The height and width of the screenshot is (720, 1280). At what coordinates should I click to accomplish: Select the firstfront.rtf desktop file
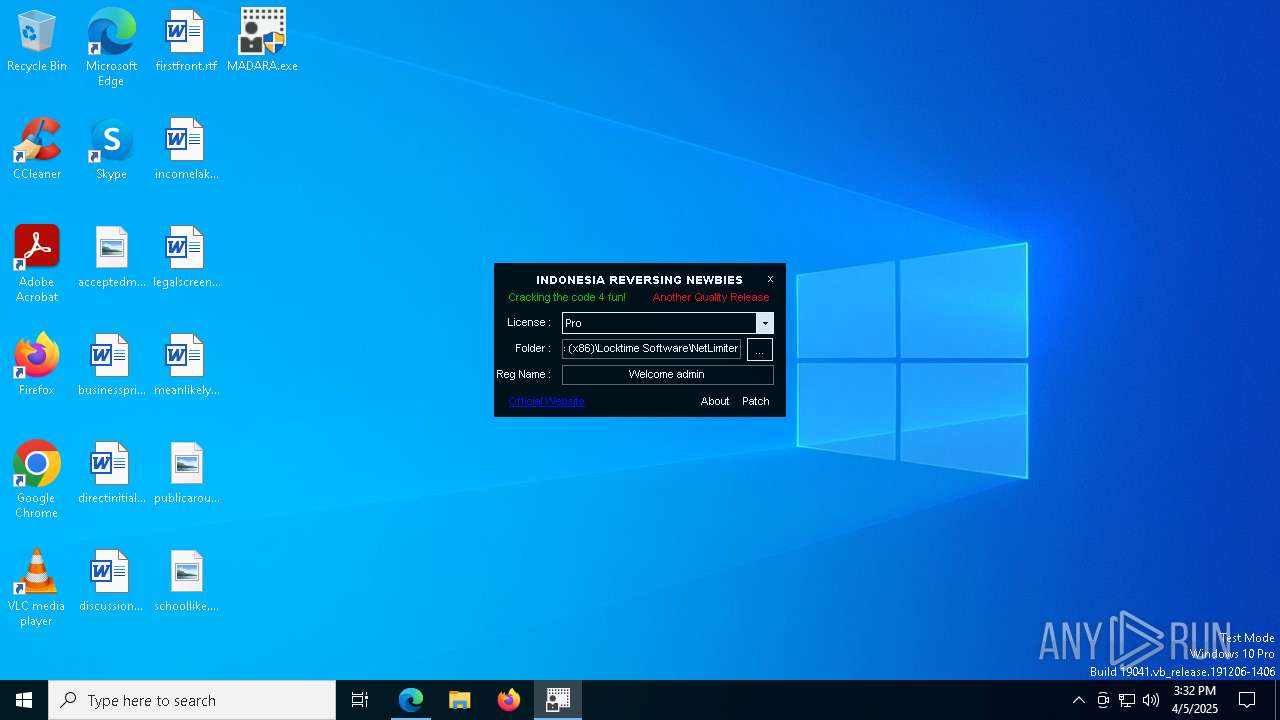coord(186,41)
